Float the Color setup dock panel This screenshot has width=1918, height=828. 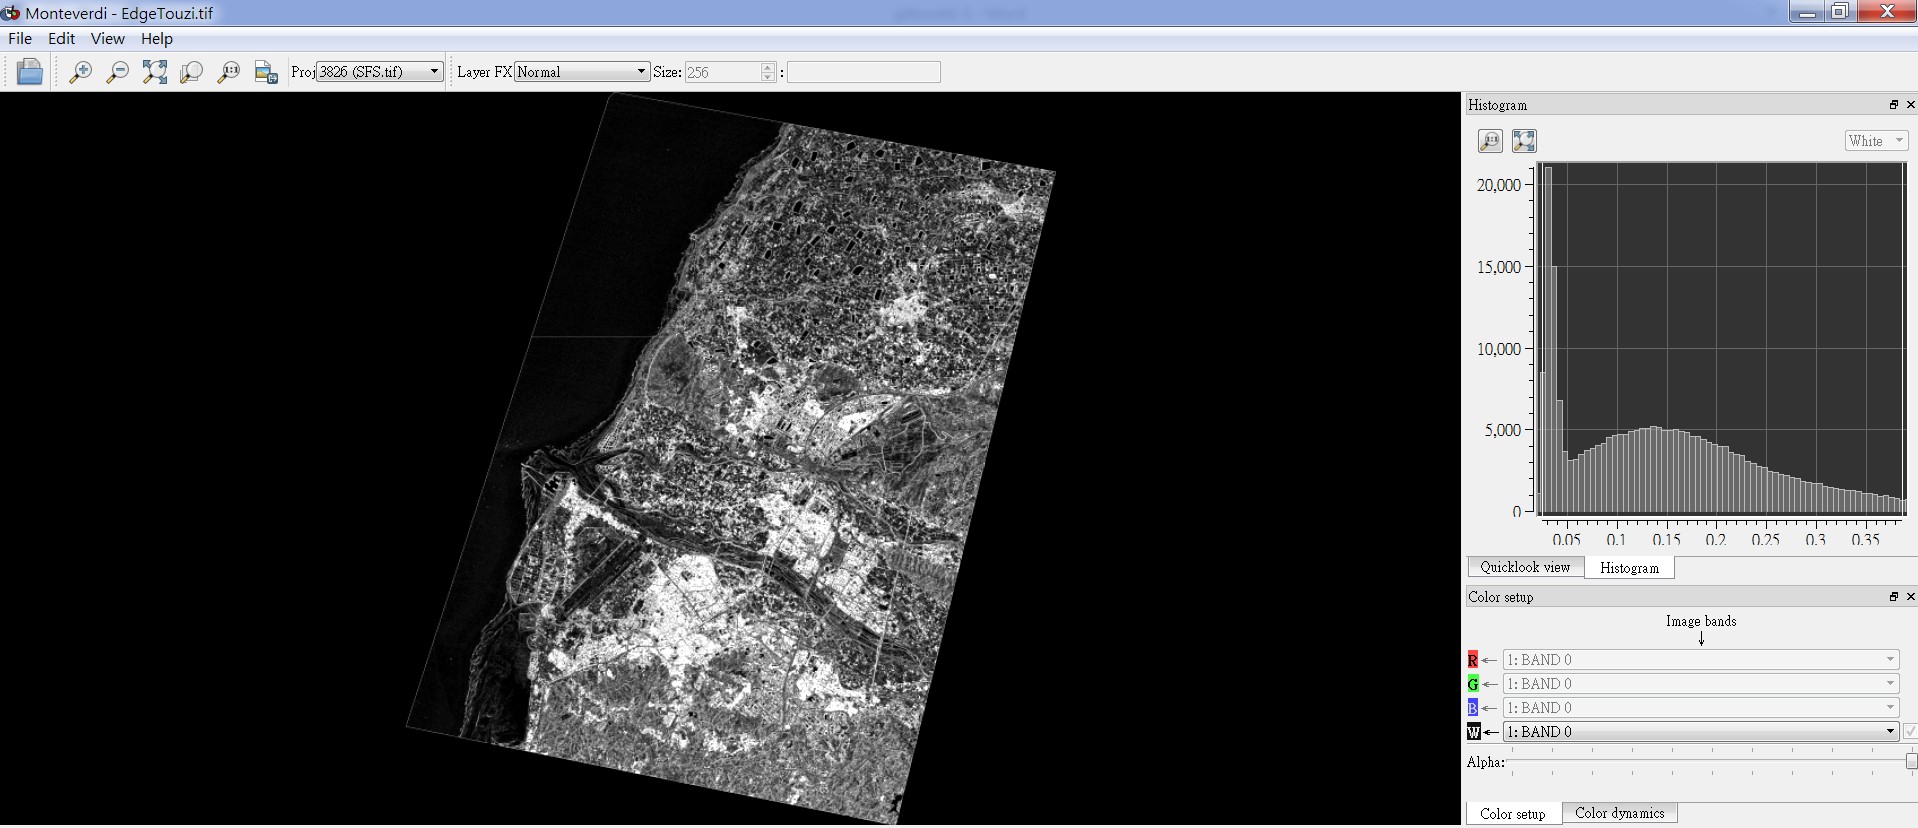1893,597
